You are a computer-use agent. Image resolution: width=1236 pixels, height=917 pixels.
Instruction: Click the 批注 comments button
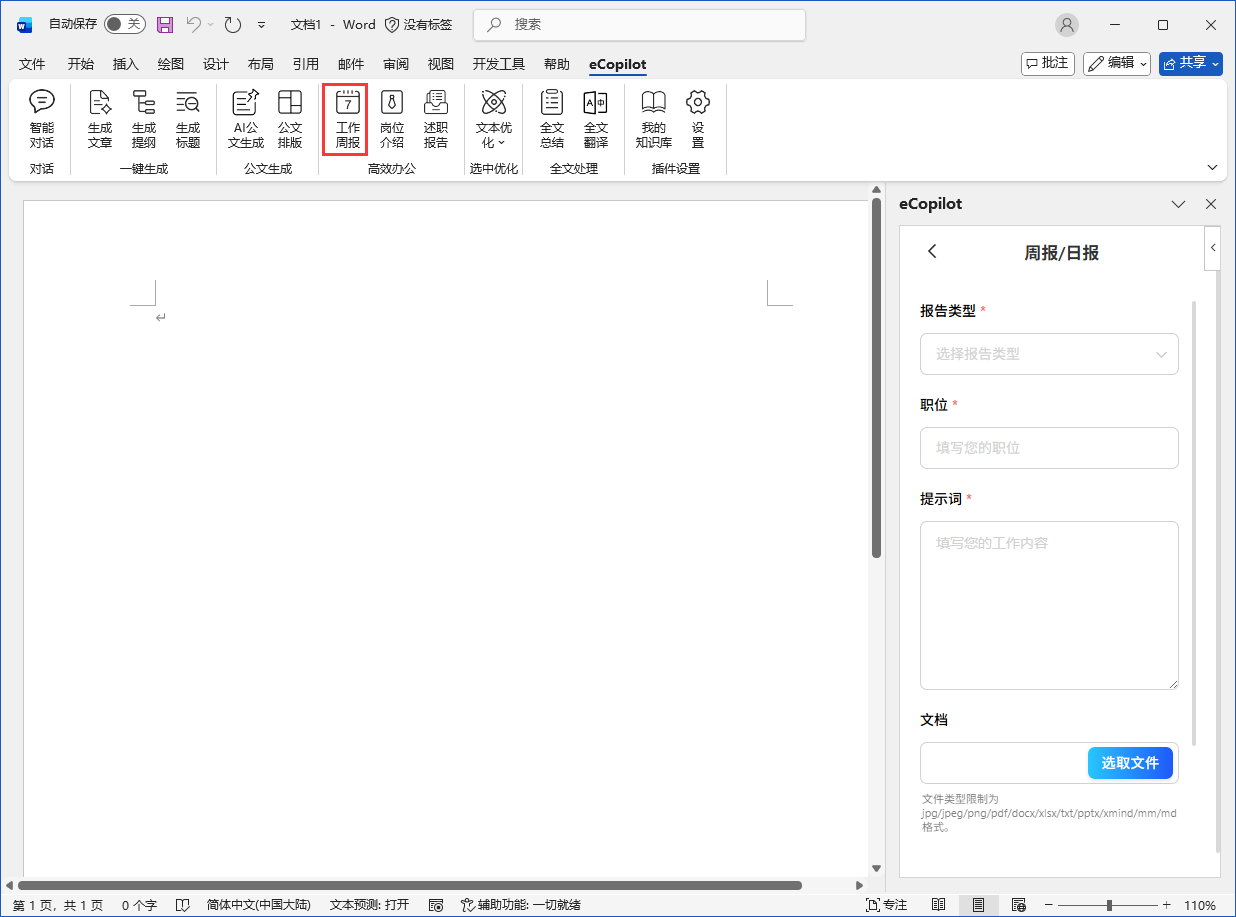pos(1047,63)
